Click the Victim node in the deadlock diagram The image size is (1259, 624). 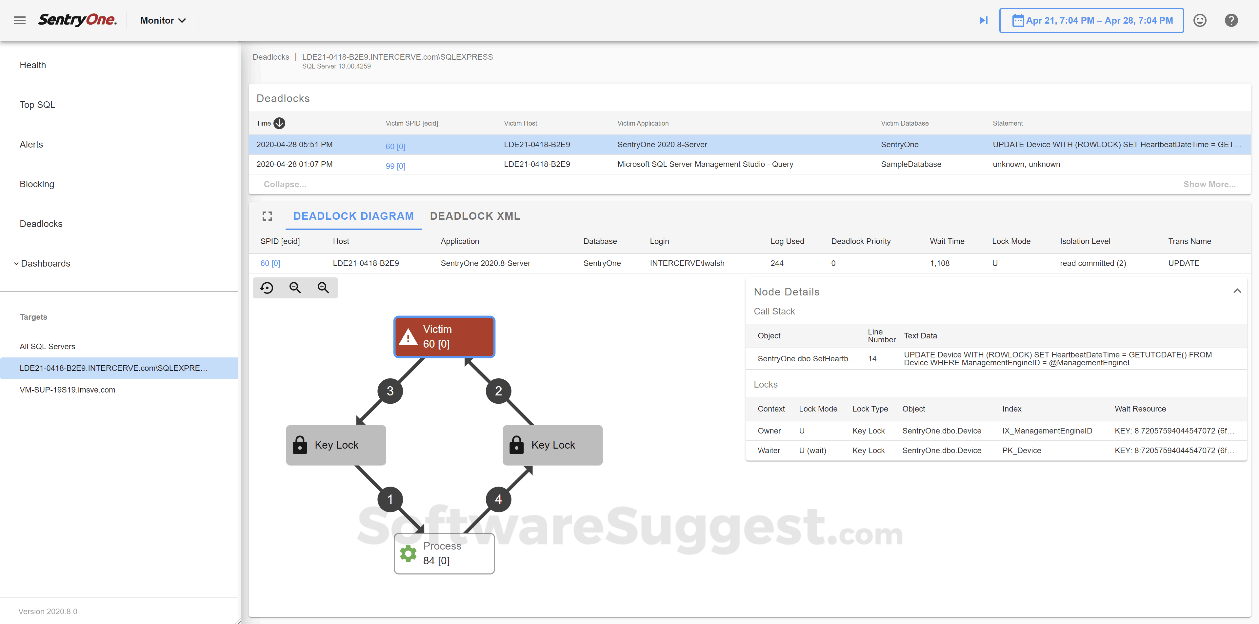pos(444,337)
